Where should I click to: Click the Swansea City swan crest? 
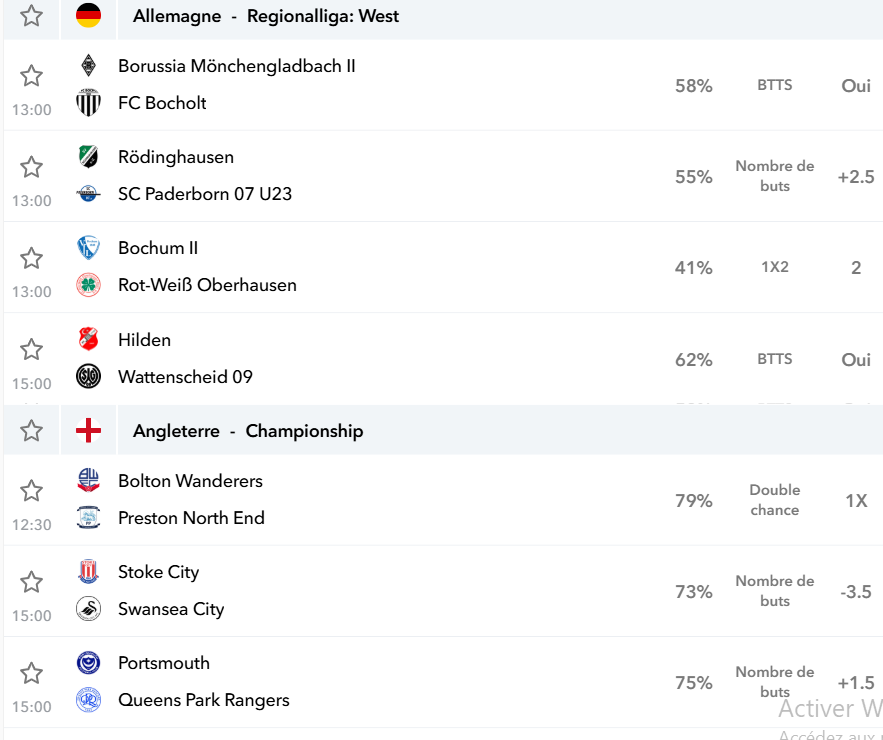pos(88,609)
